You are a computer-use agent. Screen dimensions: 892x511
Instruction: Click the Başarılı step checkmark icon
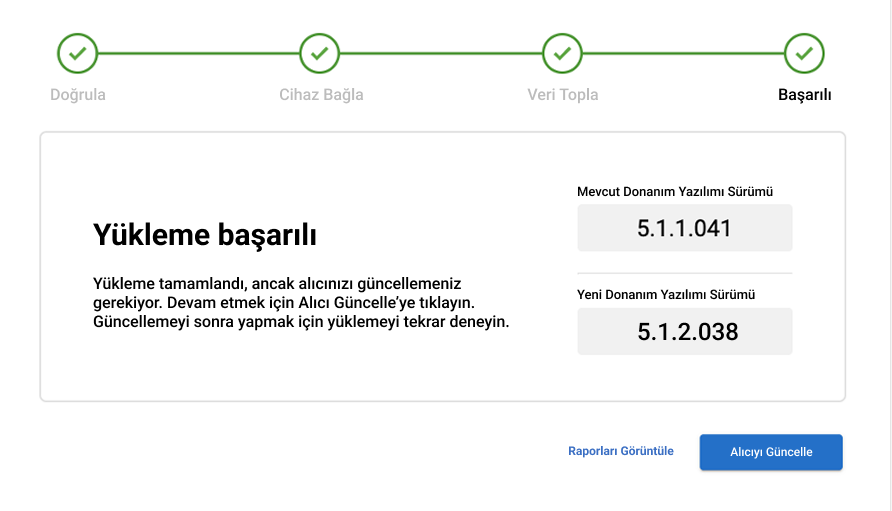[x=804, y=53]
